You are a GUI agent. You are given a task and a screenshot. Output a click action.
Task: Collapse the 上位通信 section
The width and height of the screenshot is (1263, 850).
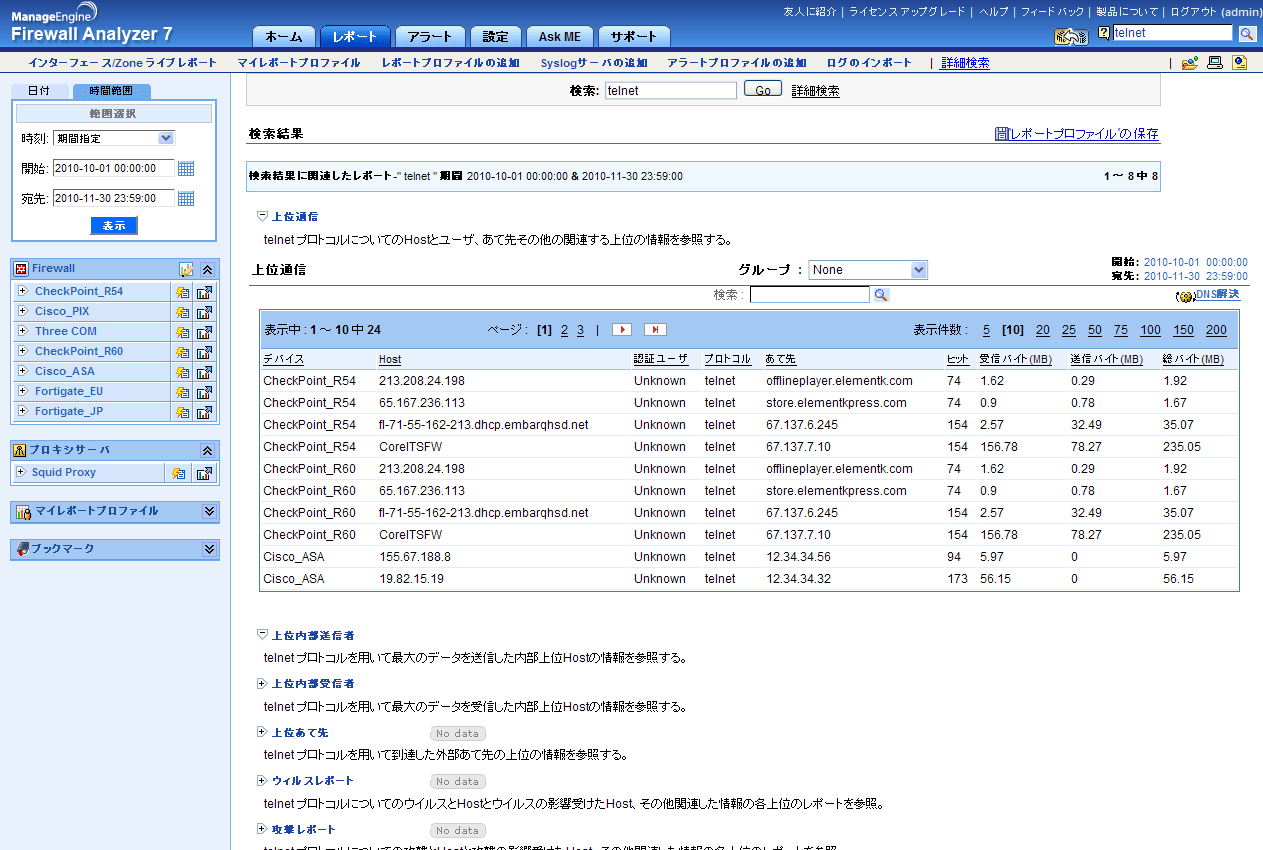click(262, 216)
